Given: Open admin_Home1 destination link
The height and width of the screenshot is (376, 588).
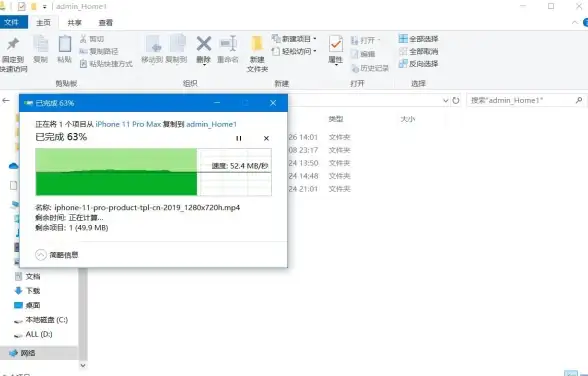Looking at the screenshot, I should [211, 124].
